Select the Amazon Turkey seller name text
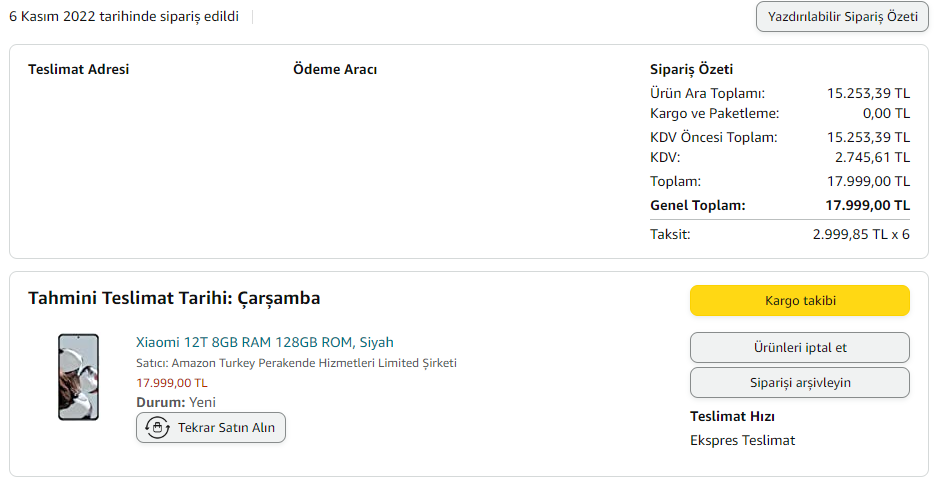Viewport: 942px width, 484px height. pyautogui.click(x=296, y=363)
